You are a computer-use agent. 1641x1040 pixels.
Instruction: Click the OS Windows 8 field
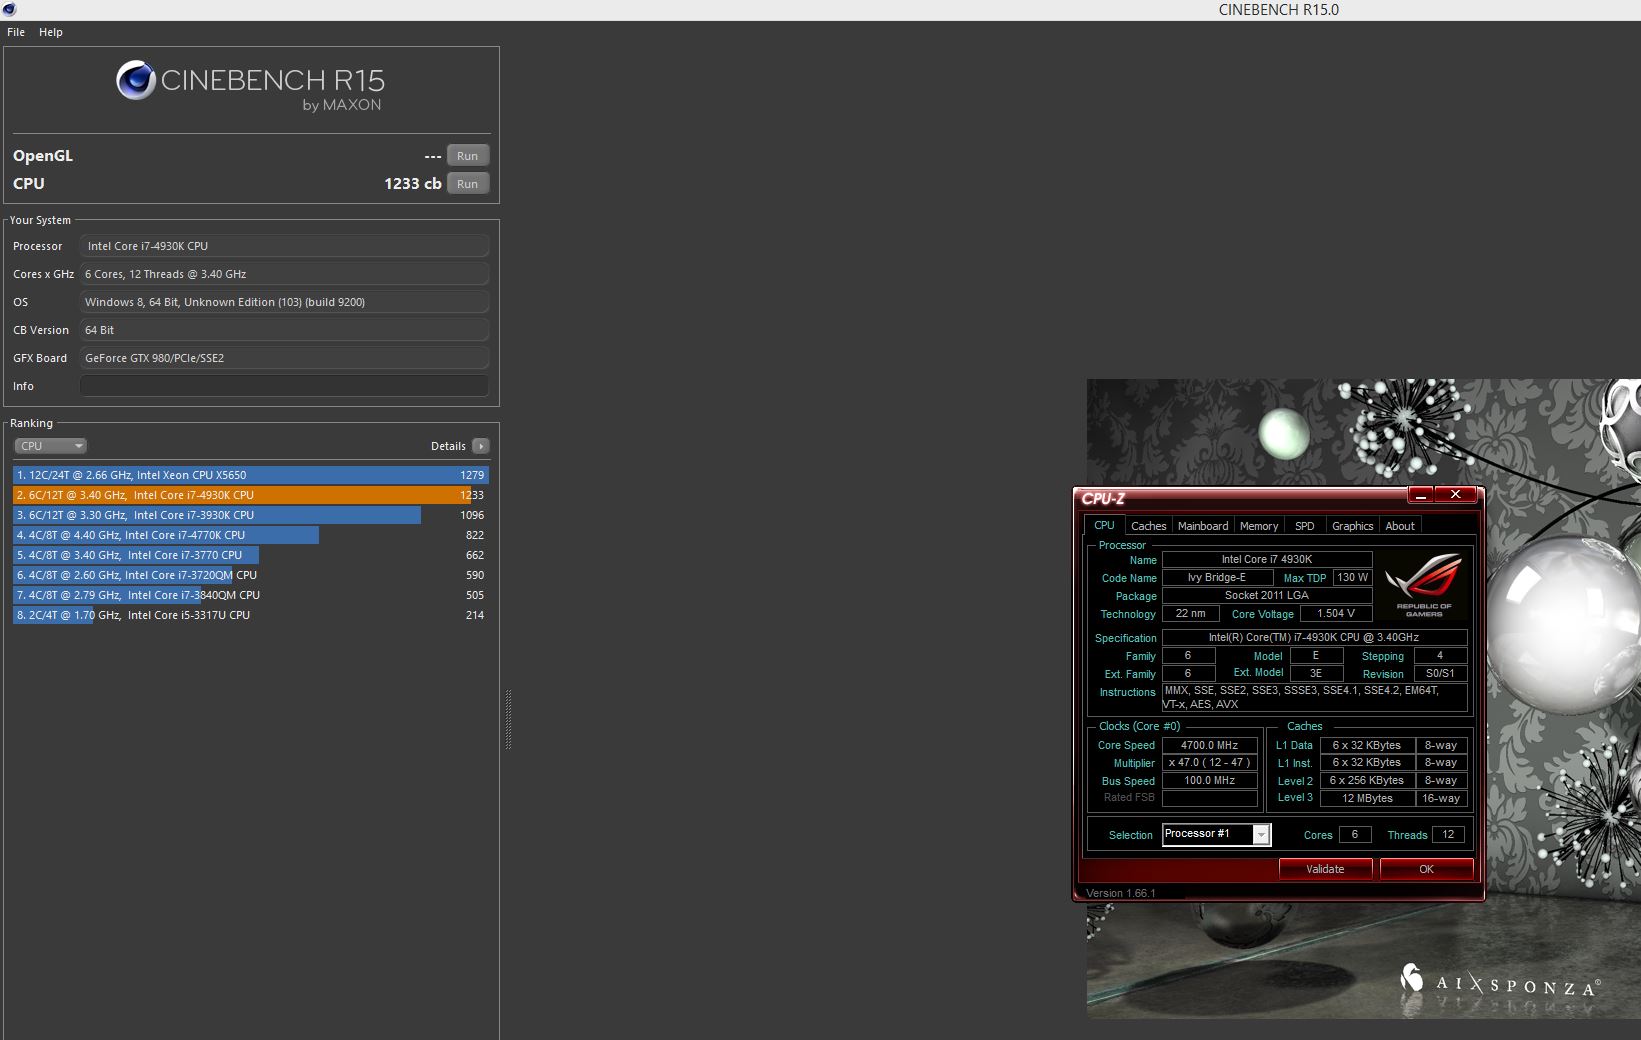click(x=284, y=302)
